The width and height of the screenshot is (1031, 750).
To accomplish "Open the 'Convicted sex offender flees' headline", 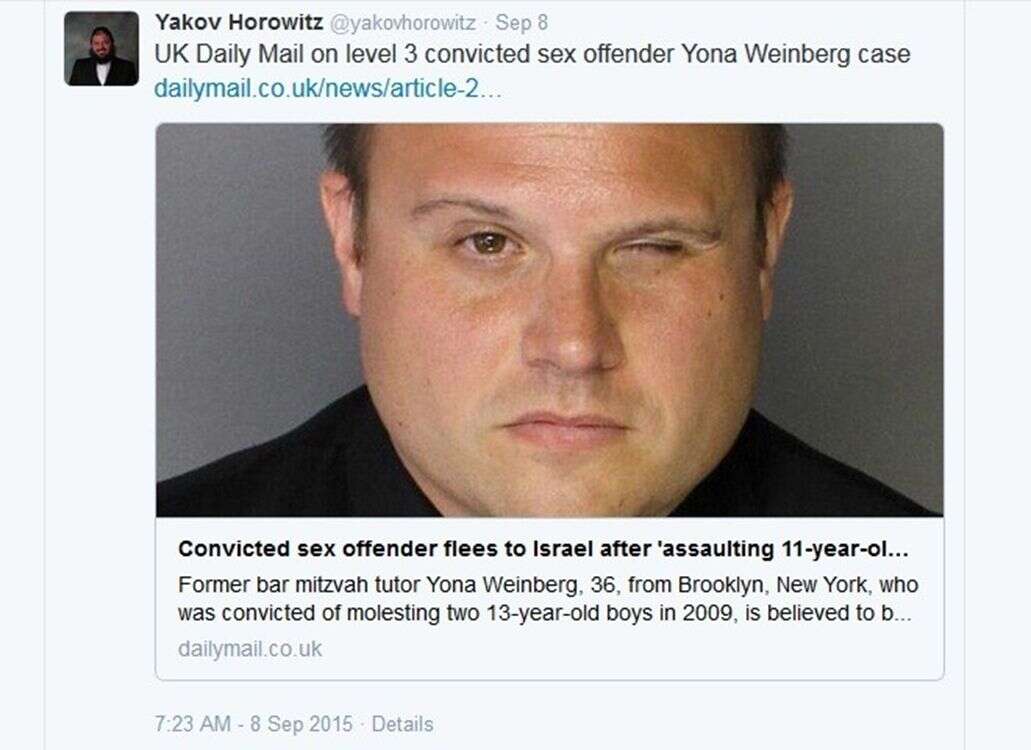I will [x=543, y=548].
